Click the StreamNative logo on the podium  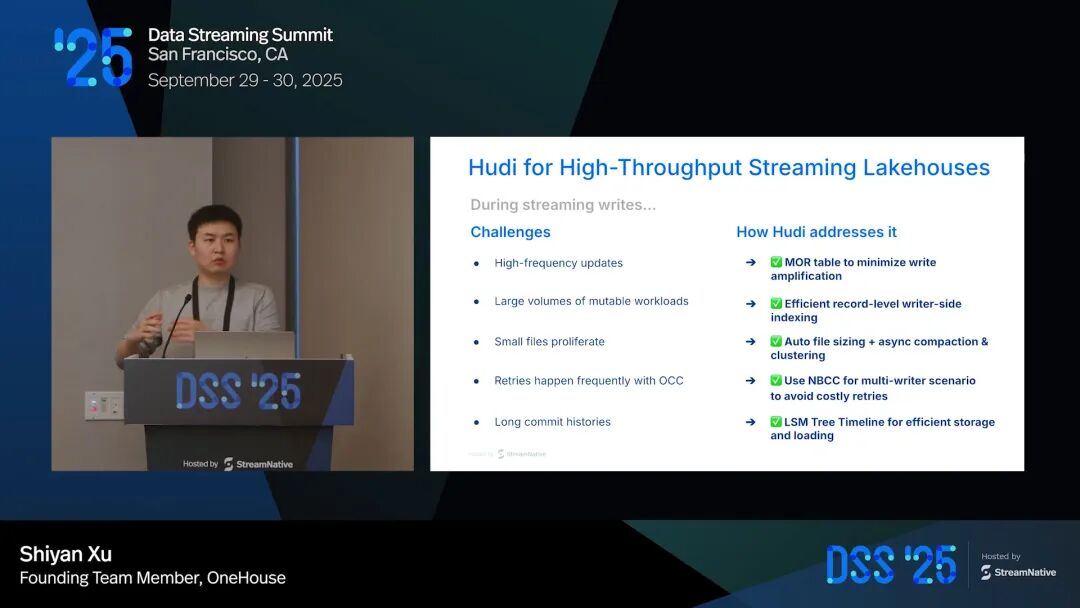pyautogui.click(x=258, y=464)
